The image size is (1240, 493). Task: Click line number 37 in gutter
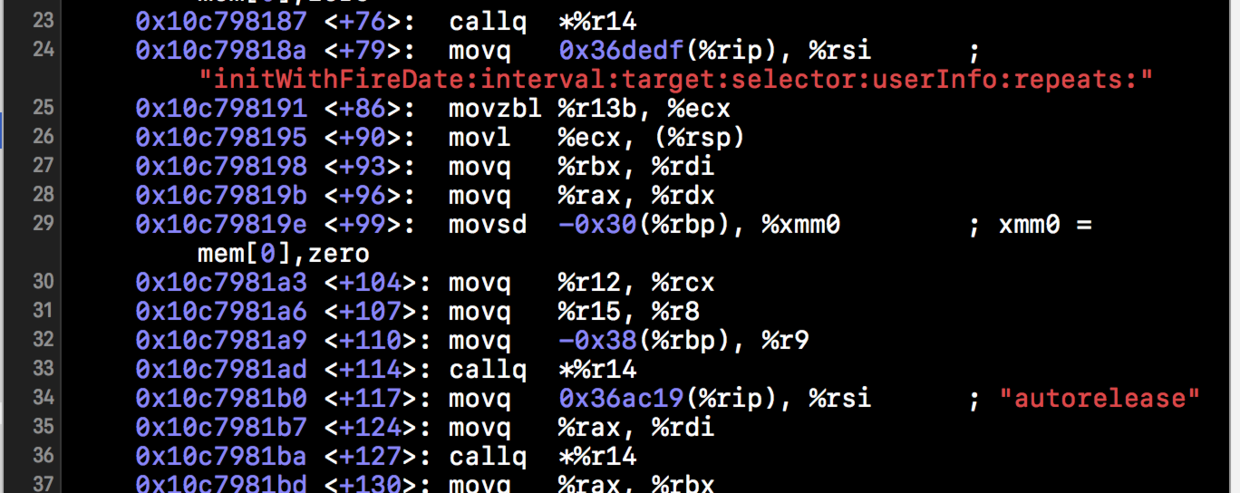(x=42, y=485)
